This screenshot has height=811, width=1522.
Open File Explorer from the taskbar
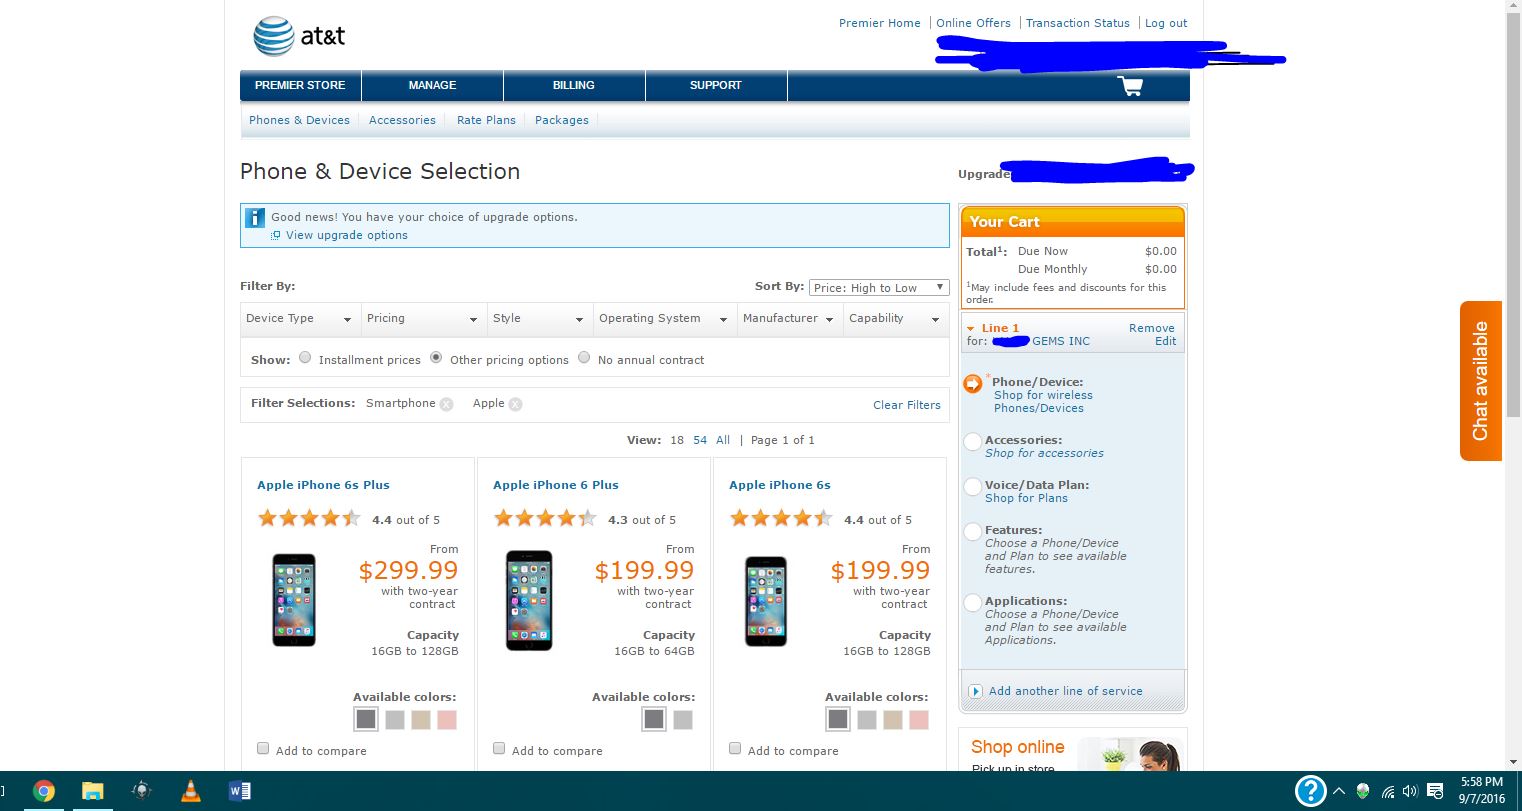[x=92, y=791]
